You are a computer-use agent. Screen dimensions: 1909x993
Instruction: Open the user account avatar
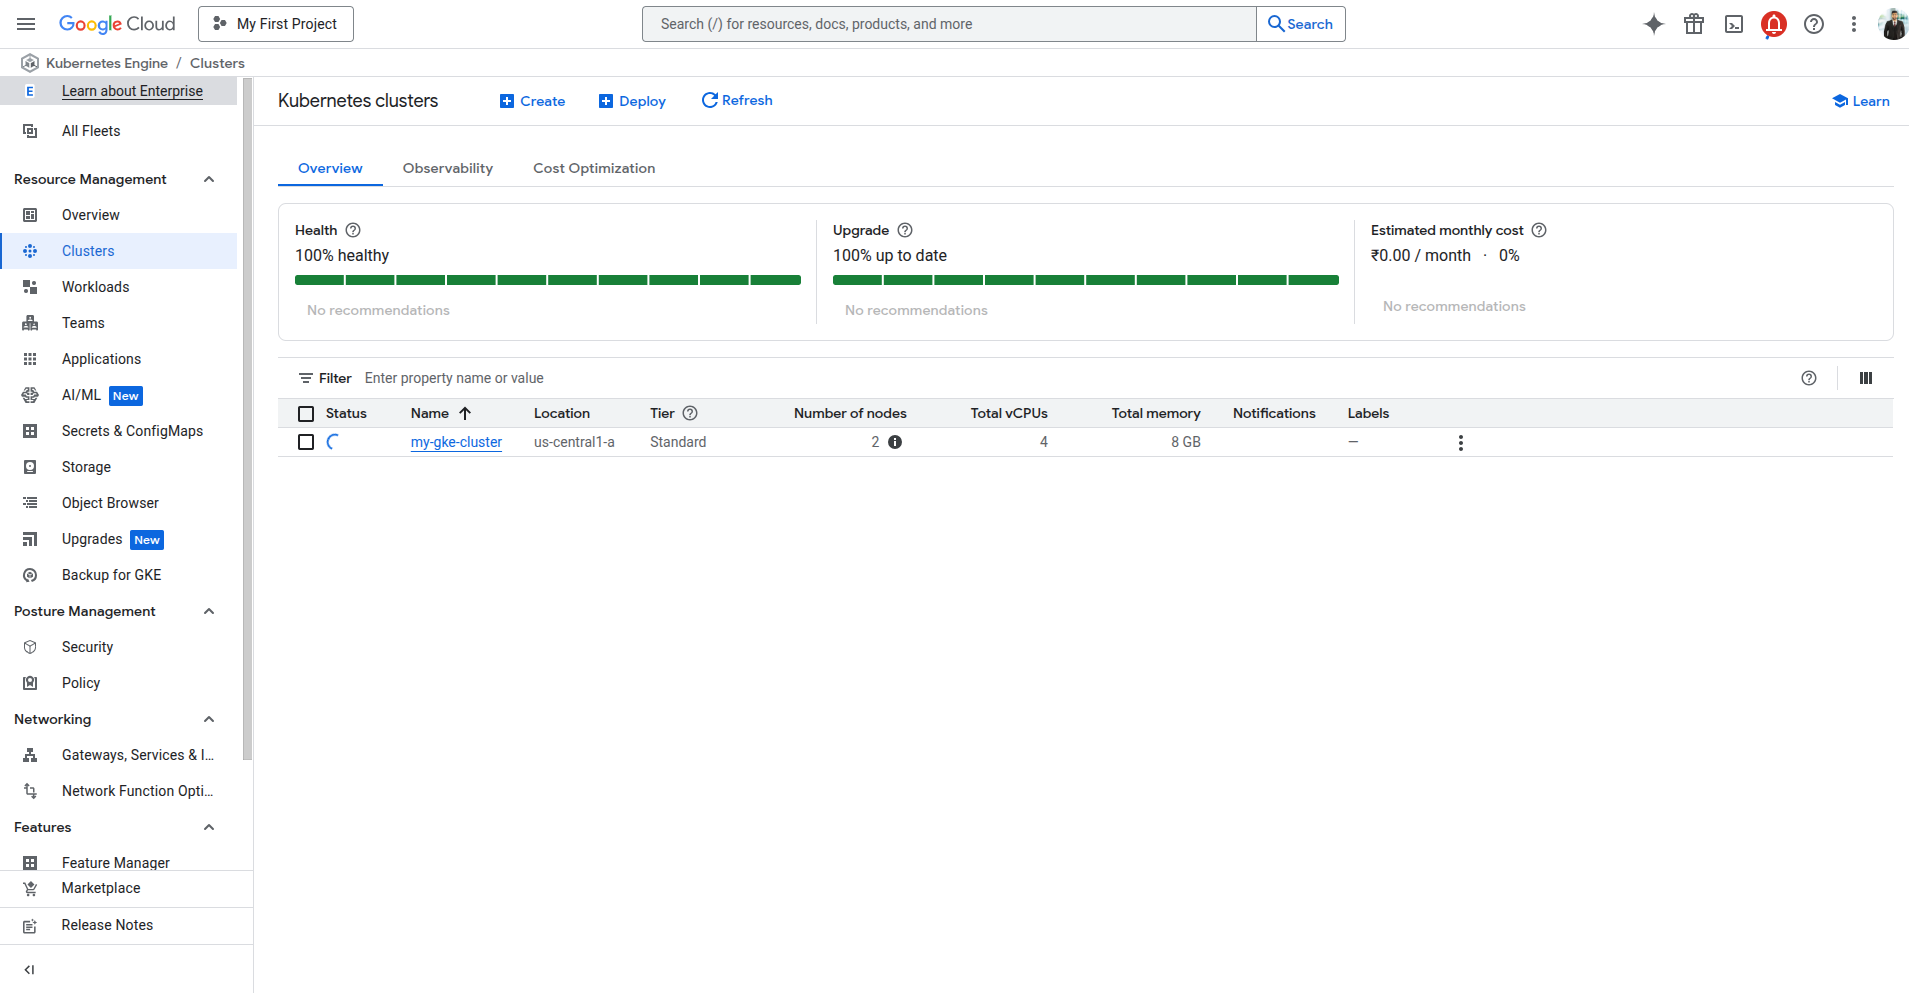pos(1893,24)
